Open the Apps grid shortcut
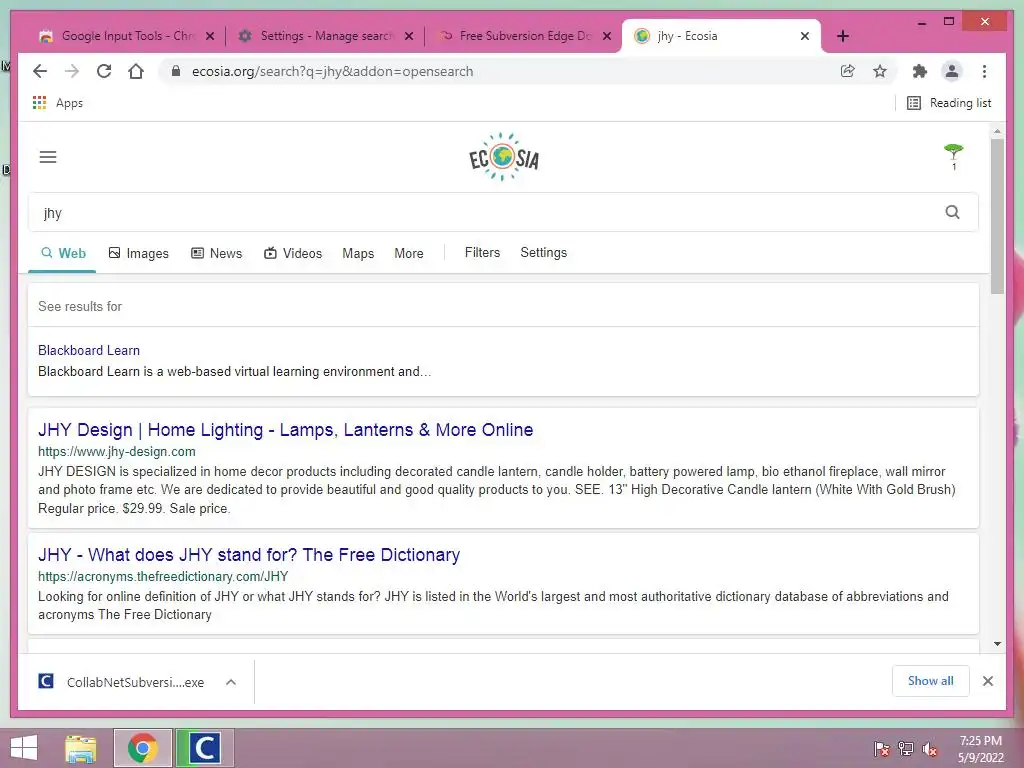1024x768 pixels. [57, 103]
